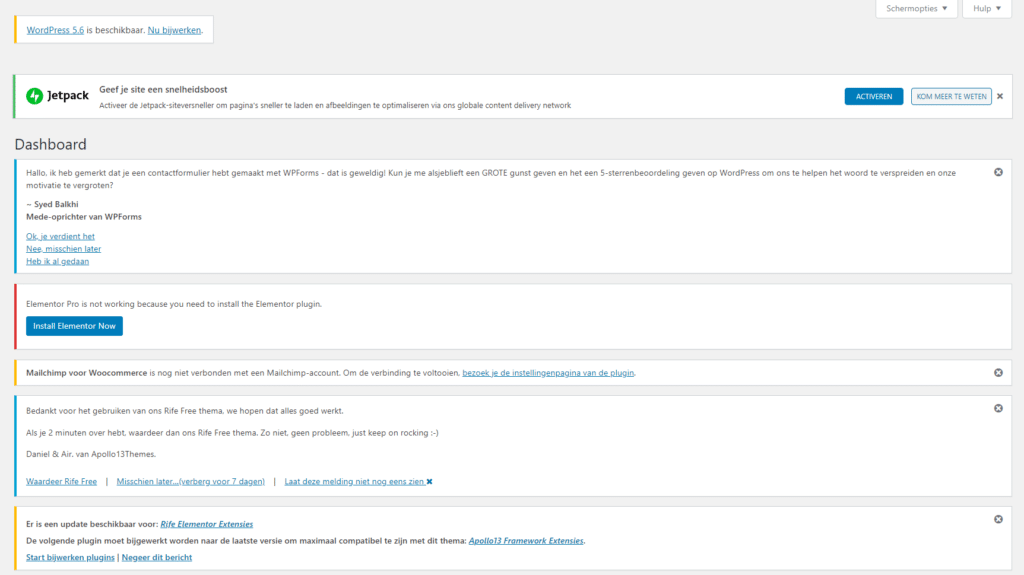Click the 'Mede-oprichter van WPForms' text
This screenshot has height=575, width=1024.
pyautogui.click(x=84, y=217)
